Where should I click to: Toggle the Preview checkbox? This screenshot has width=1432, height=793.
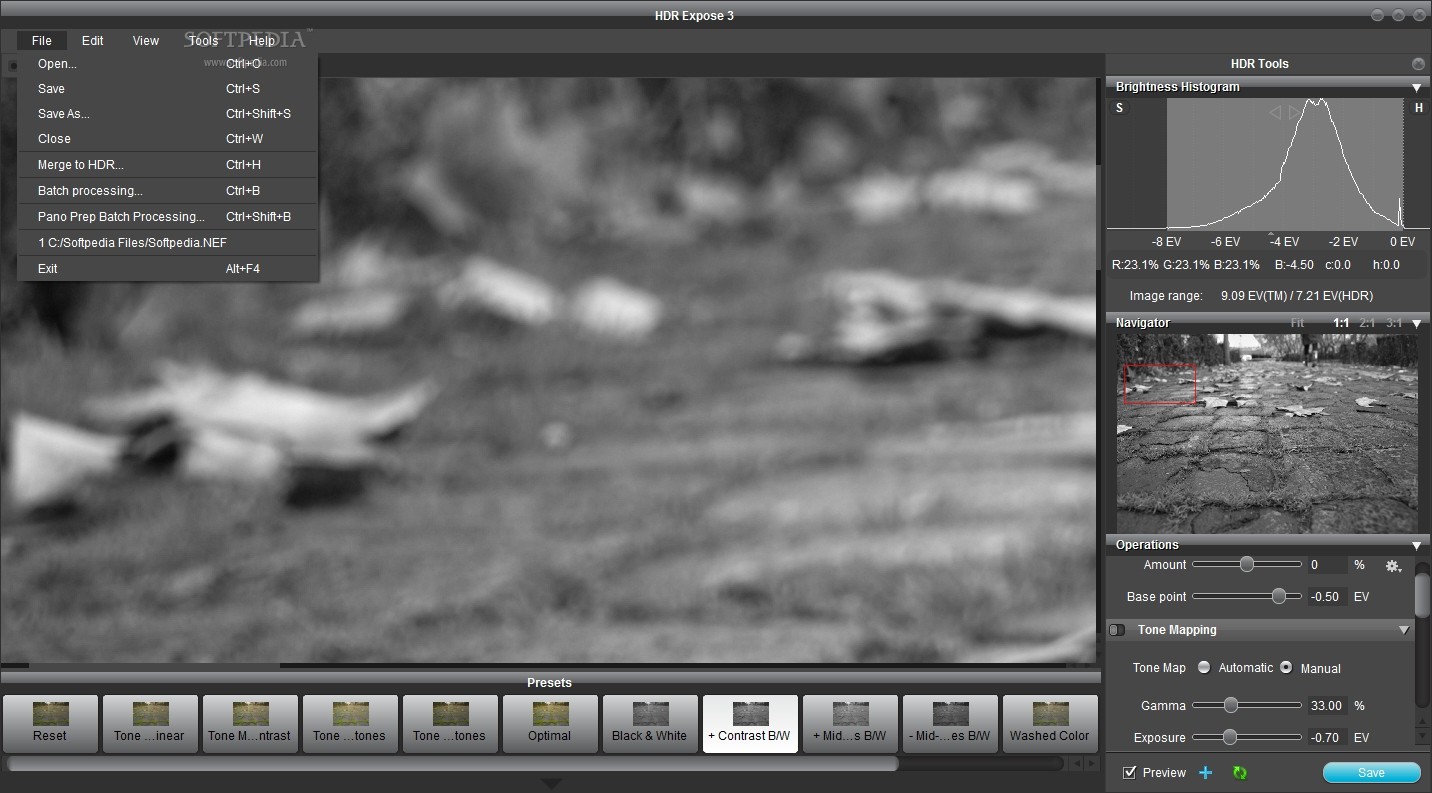[1130, 772]
